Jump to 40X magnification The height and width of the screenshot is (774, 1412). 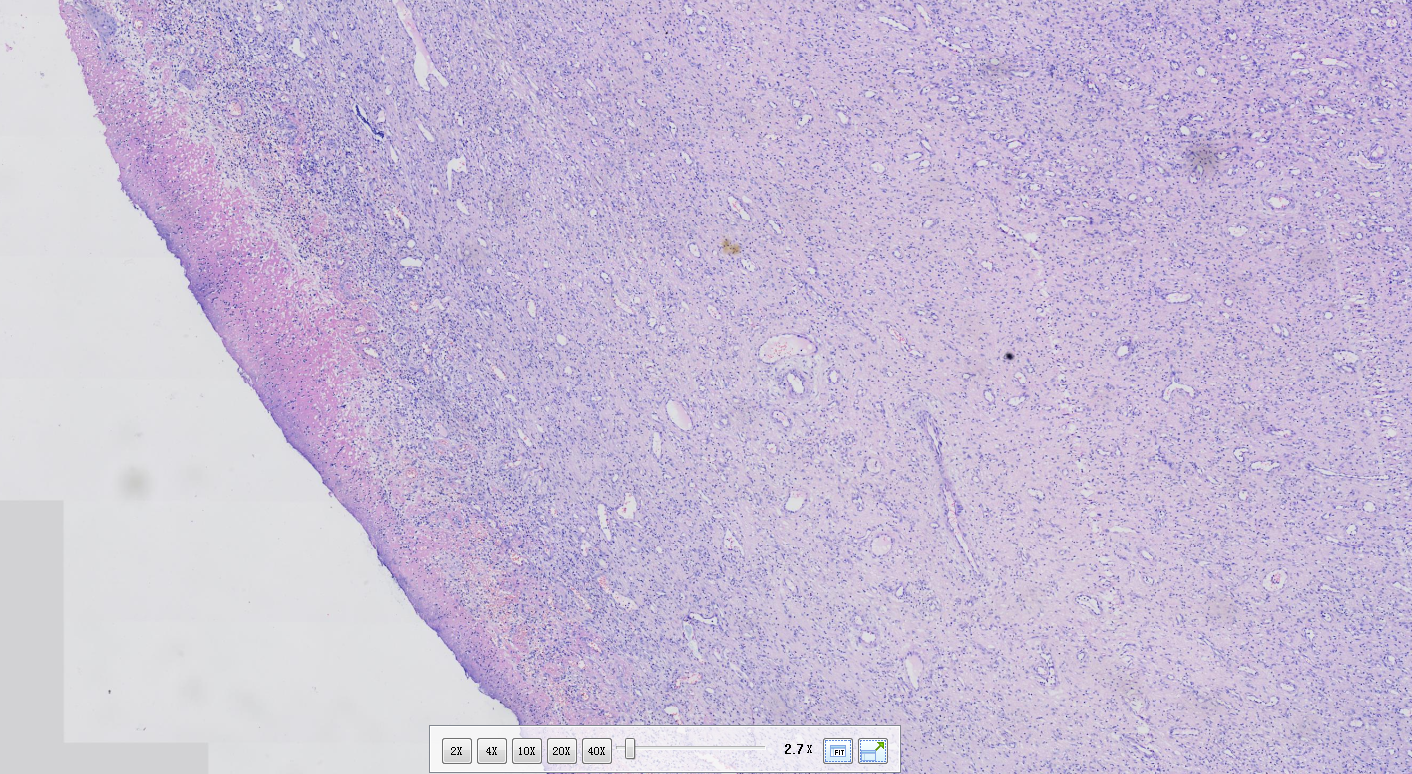pos(596,750)
